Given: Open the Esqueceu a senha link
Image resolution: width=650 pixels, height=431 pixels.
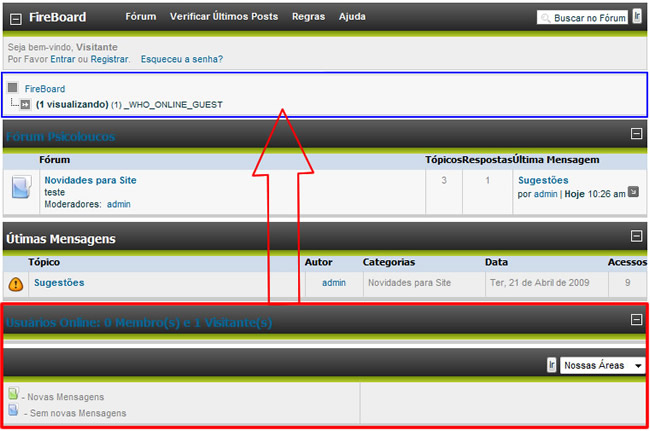Looking at the screenshot, I should click(x=181, y=59).
